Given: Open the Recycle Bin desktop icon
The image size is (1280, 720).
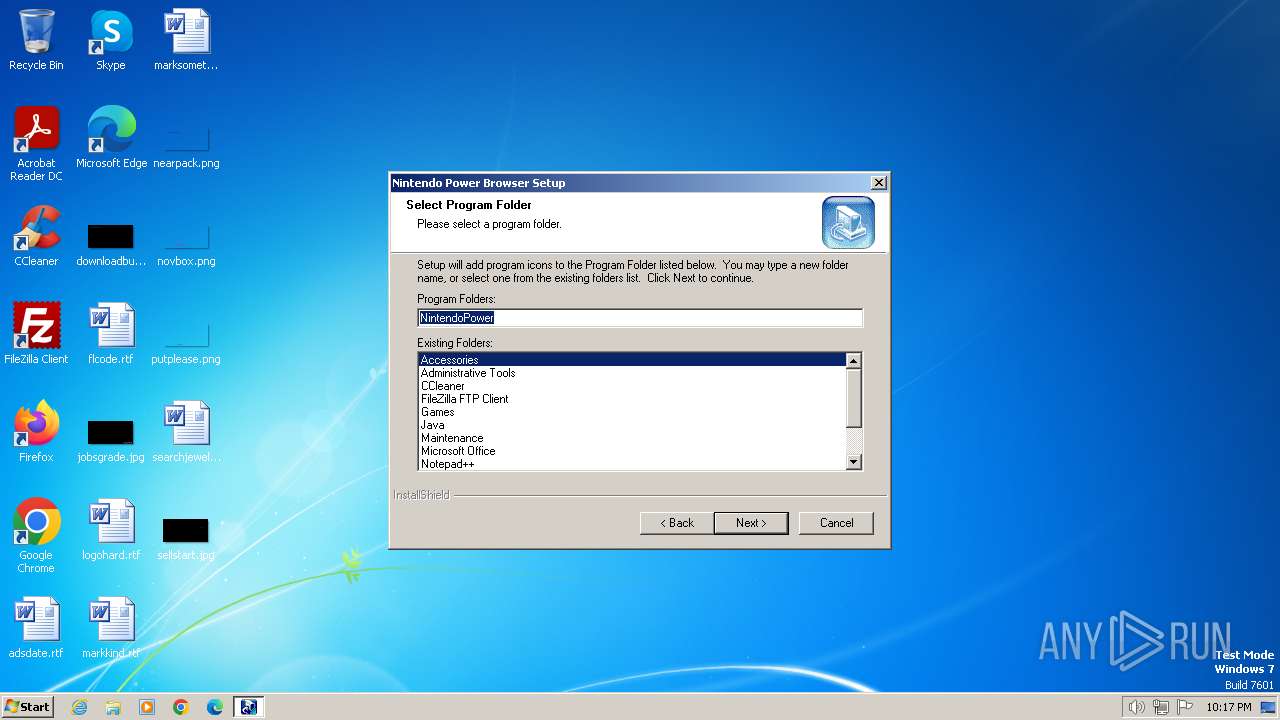Looking at the screenshot, I should [x=36, y=40].
